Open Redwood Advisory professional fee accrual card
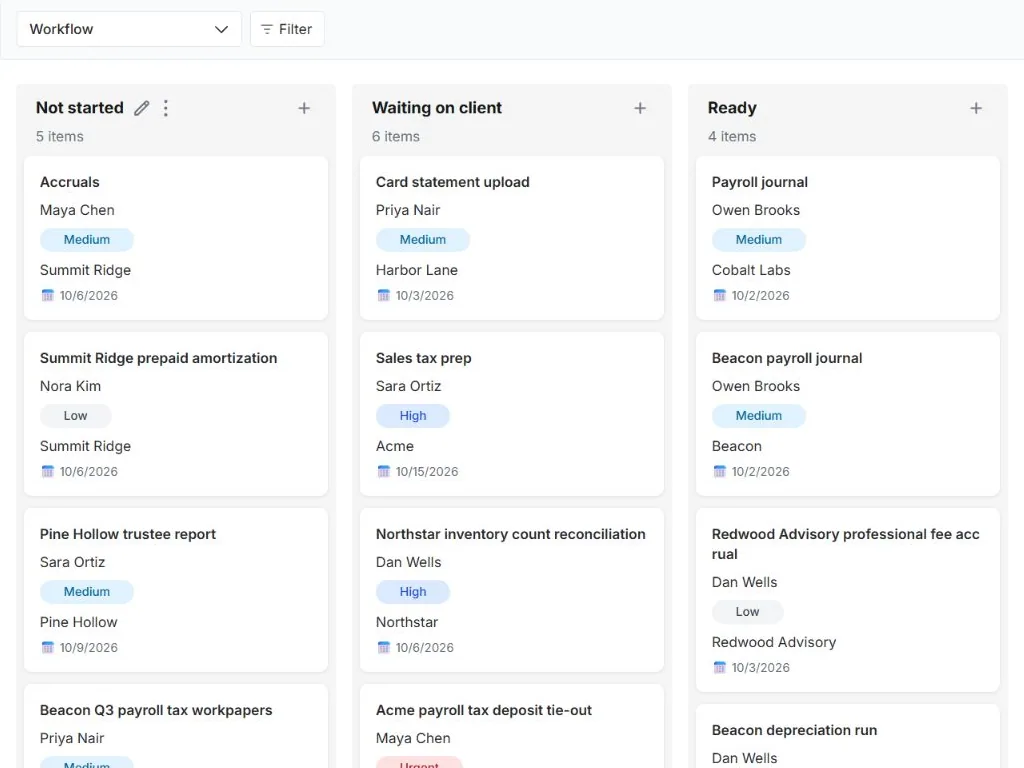The width and height of the screenshot is (1024, 768). point(846,544)
